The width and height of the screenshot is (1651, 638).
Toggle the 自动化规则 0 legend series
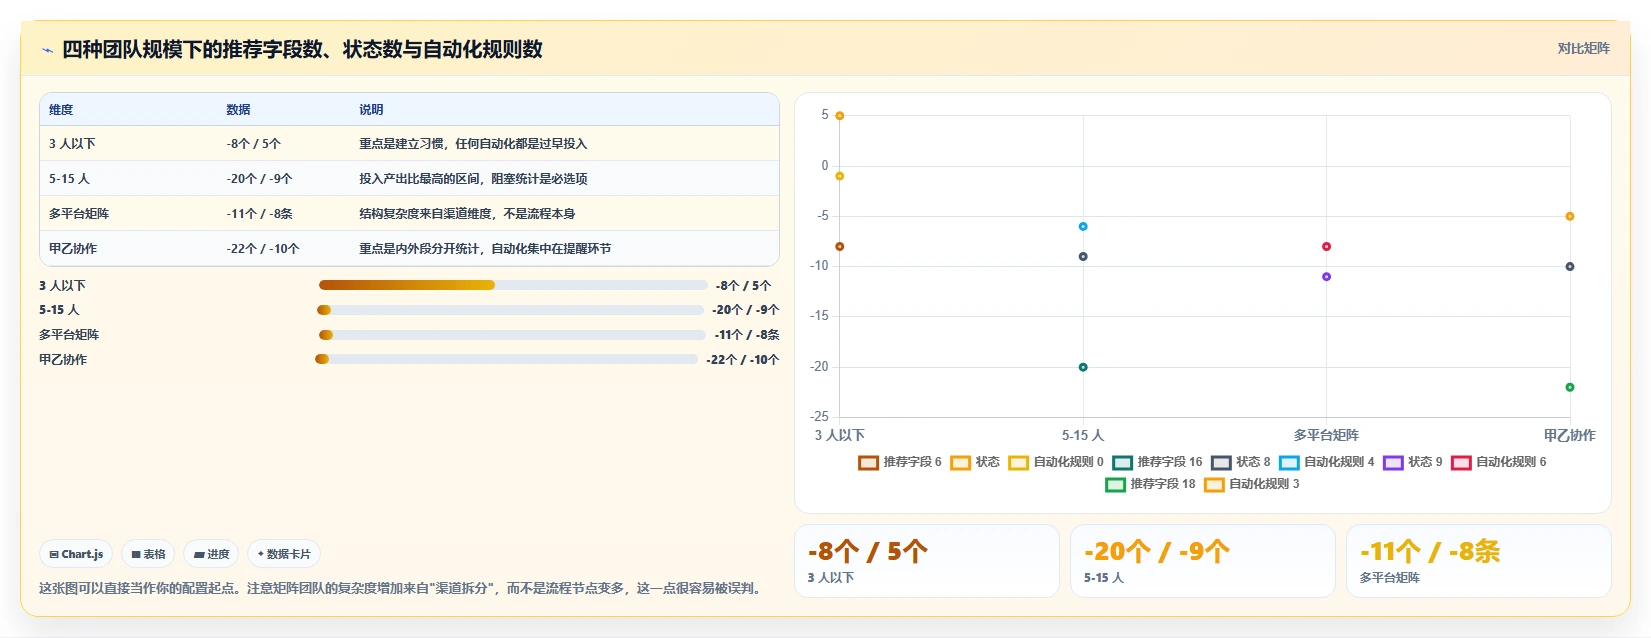pyautogui.click(x=1056, y=462)
